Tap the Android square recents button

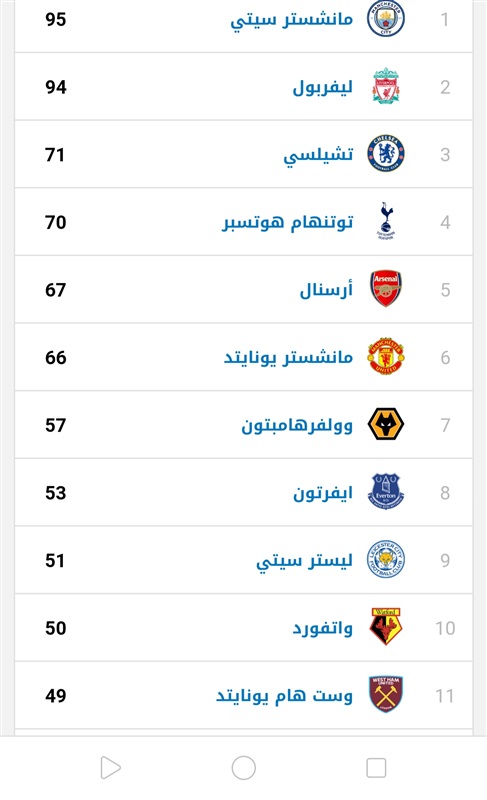pos(376,768)
